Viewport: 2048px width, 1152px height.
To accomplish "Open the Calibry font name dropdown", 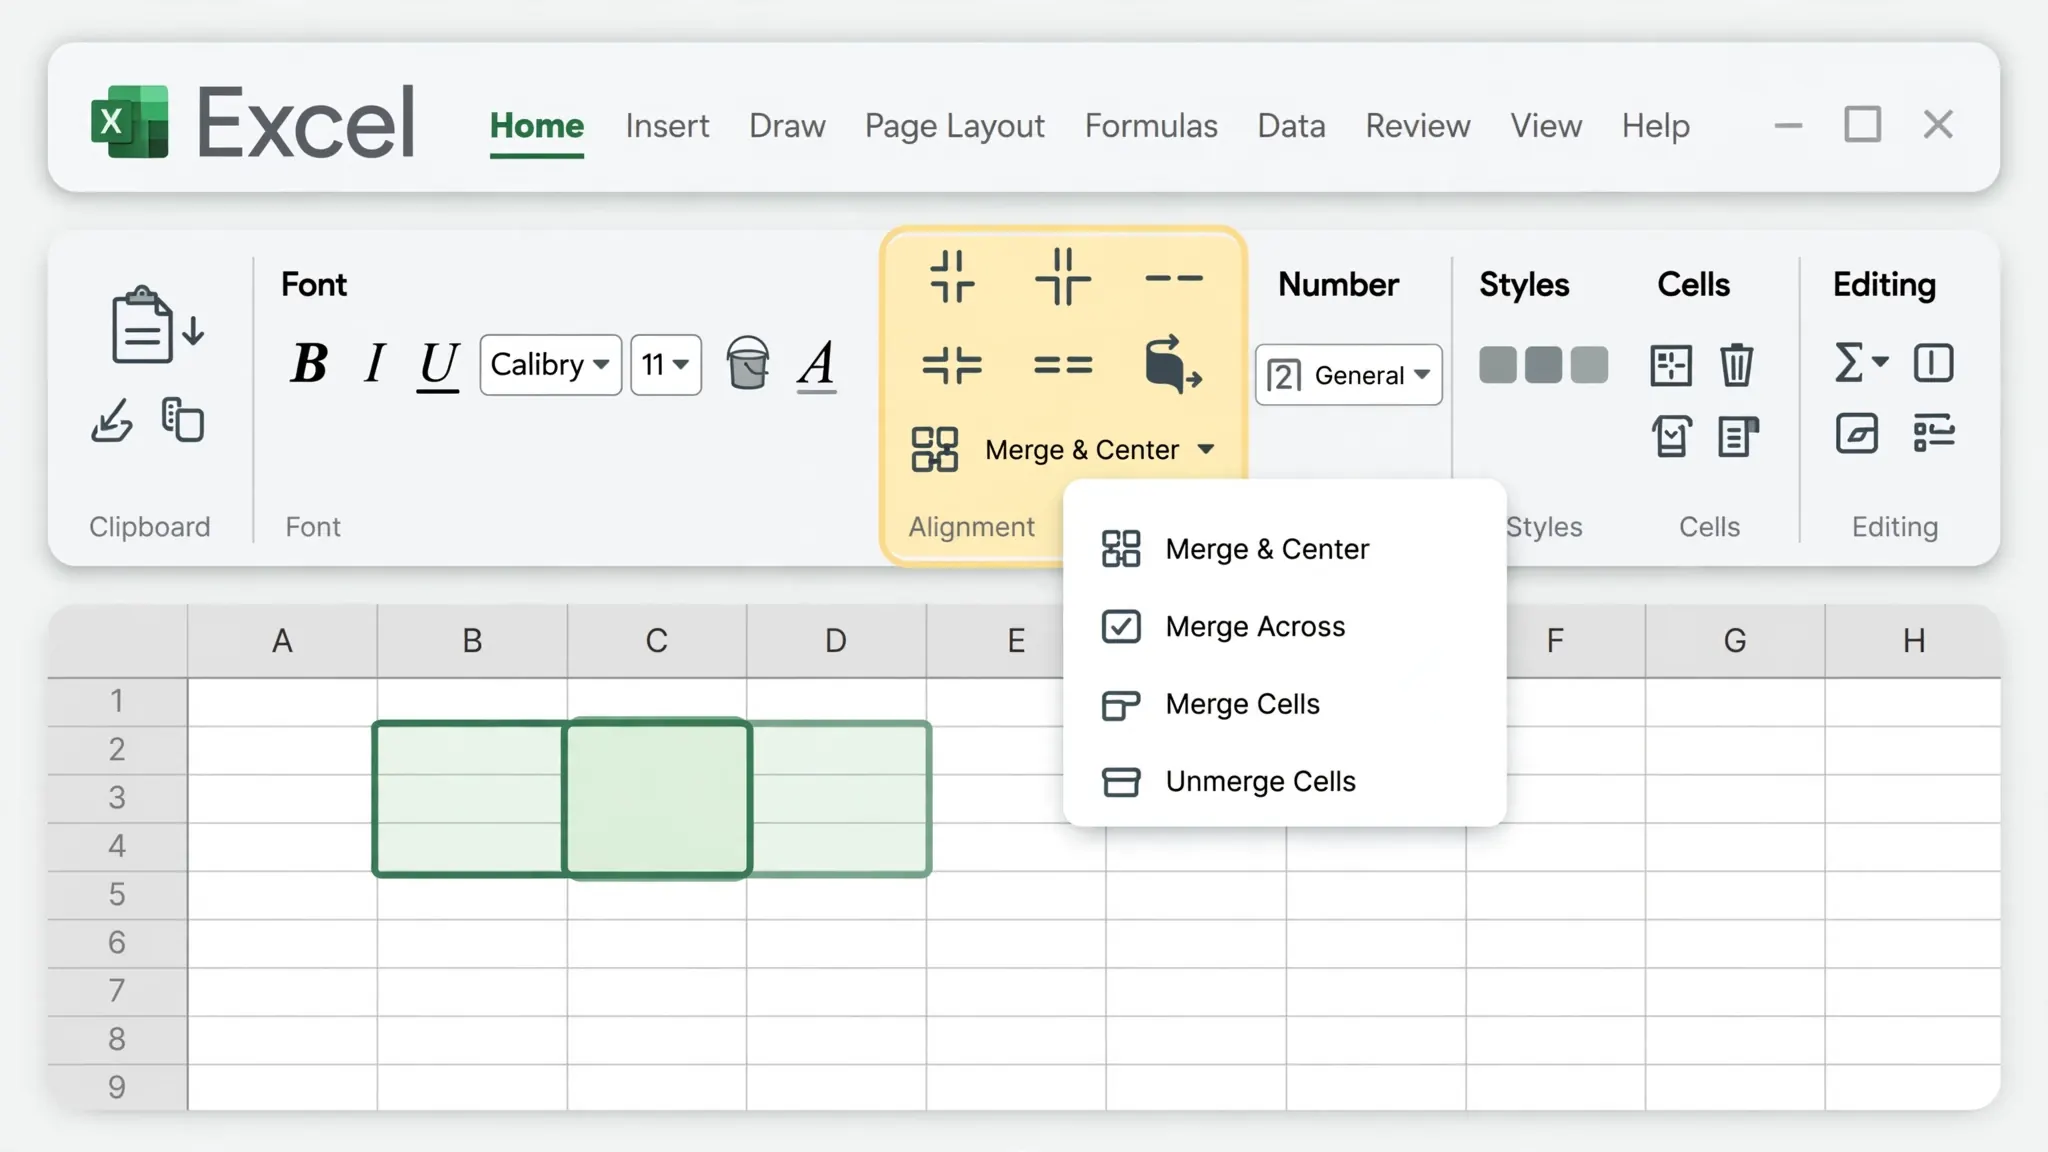I will tap(551, 365).
